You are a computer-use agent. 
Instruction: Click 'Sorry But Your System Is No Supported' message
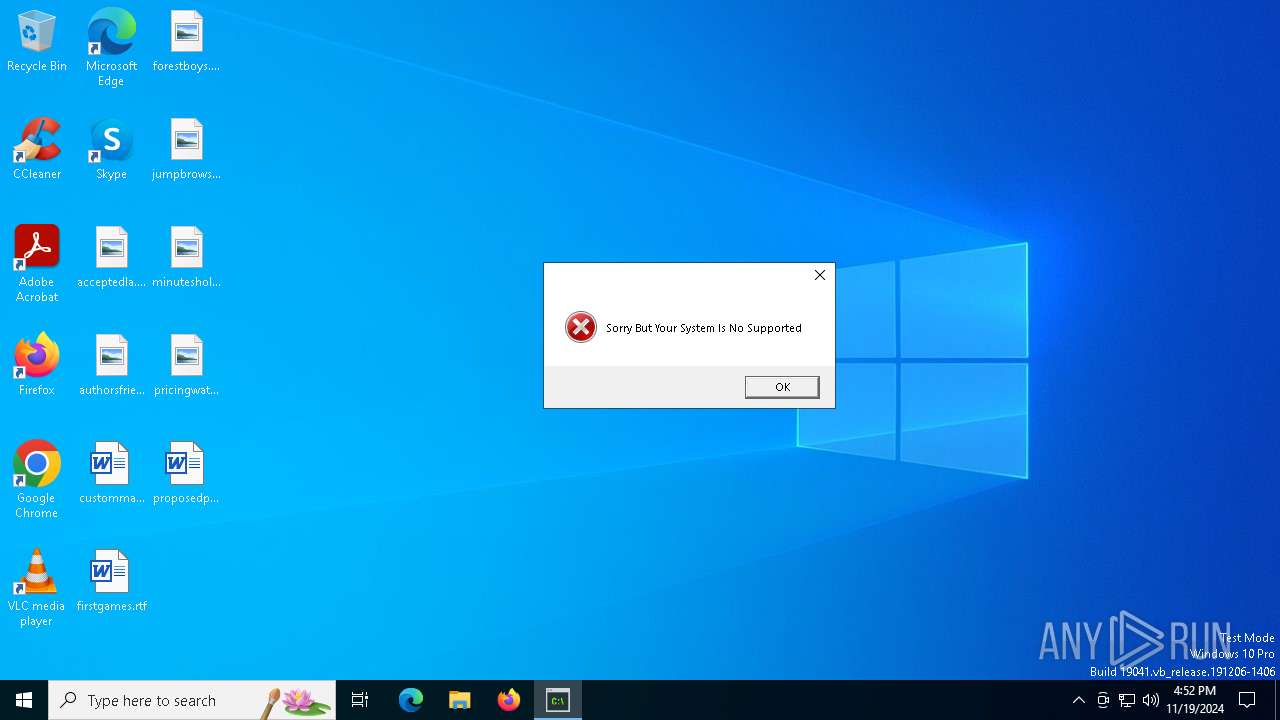(x=704, y=328)
